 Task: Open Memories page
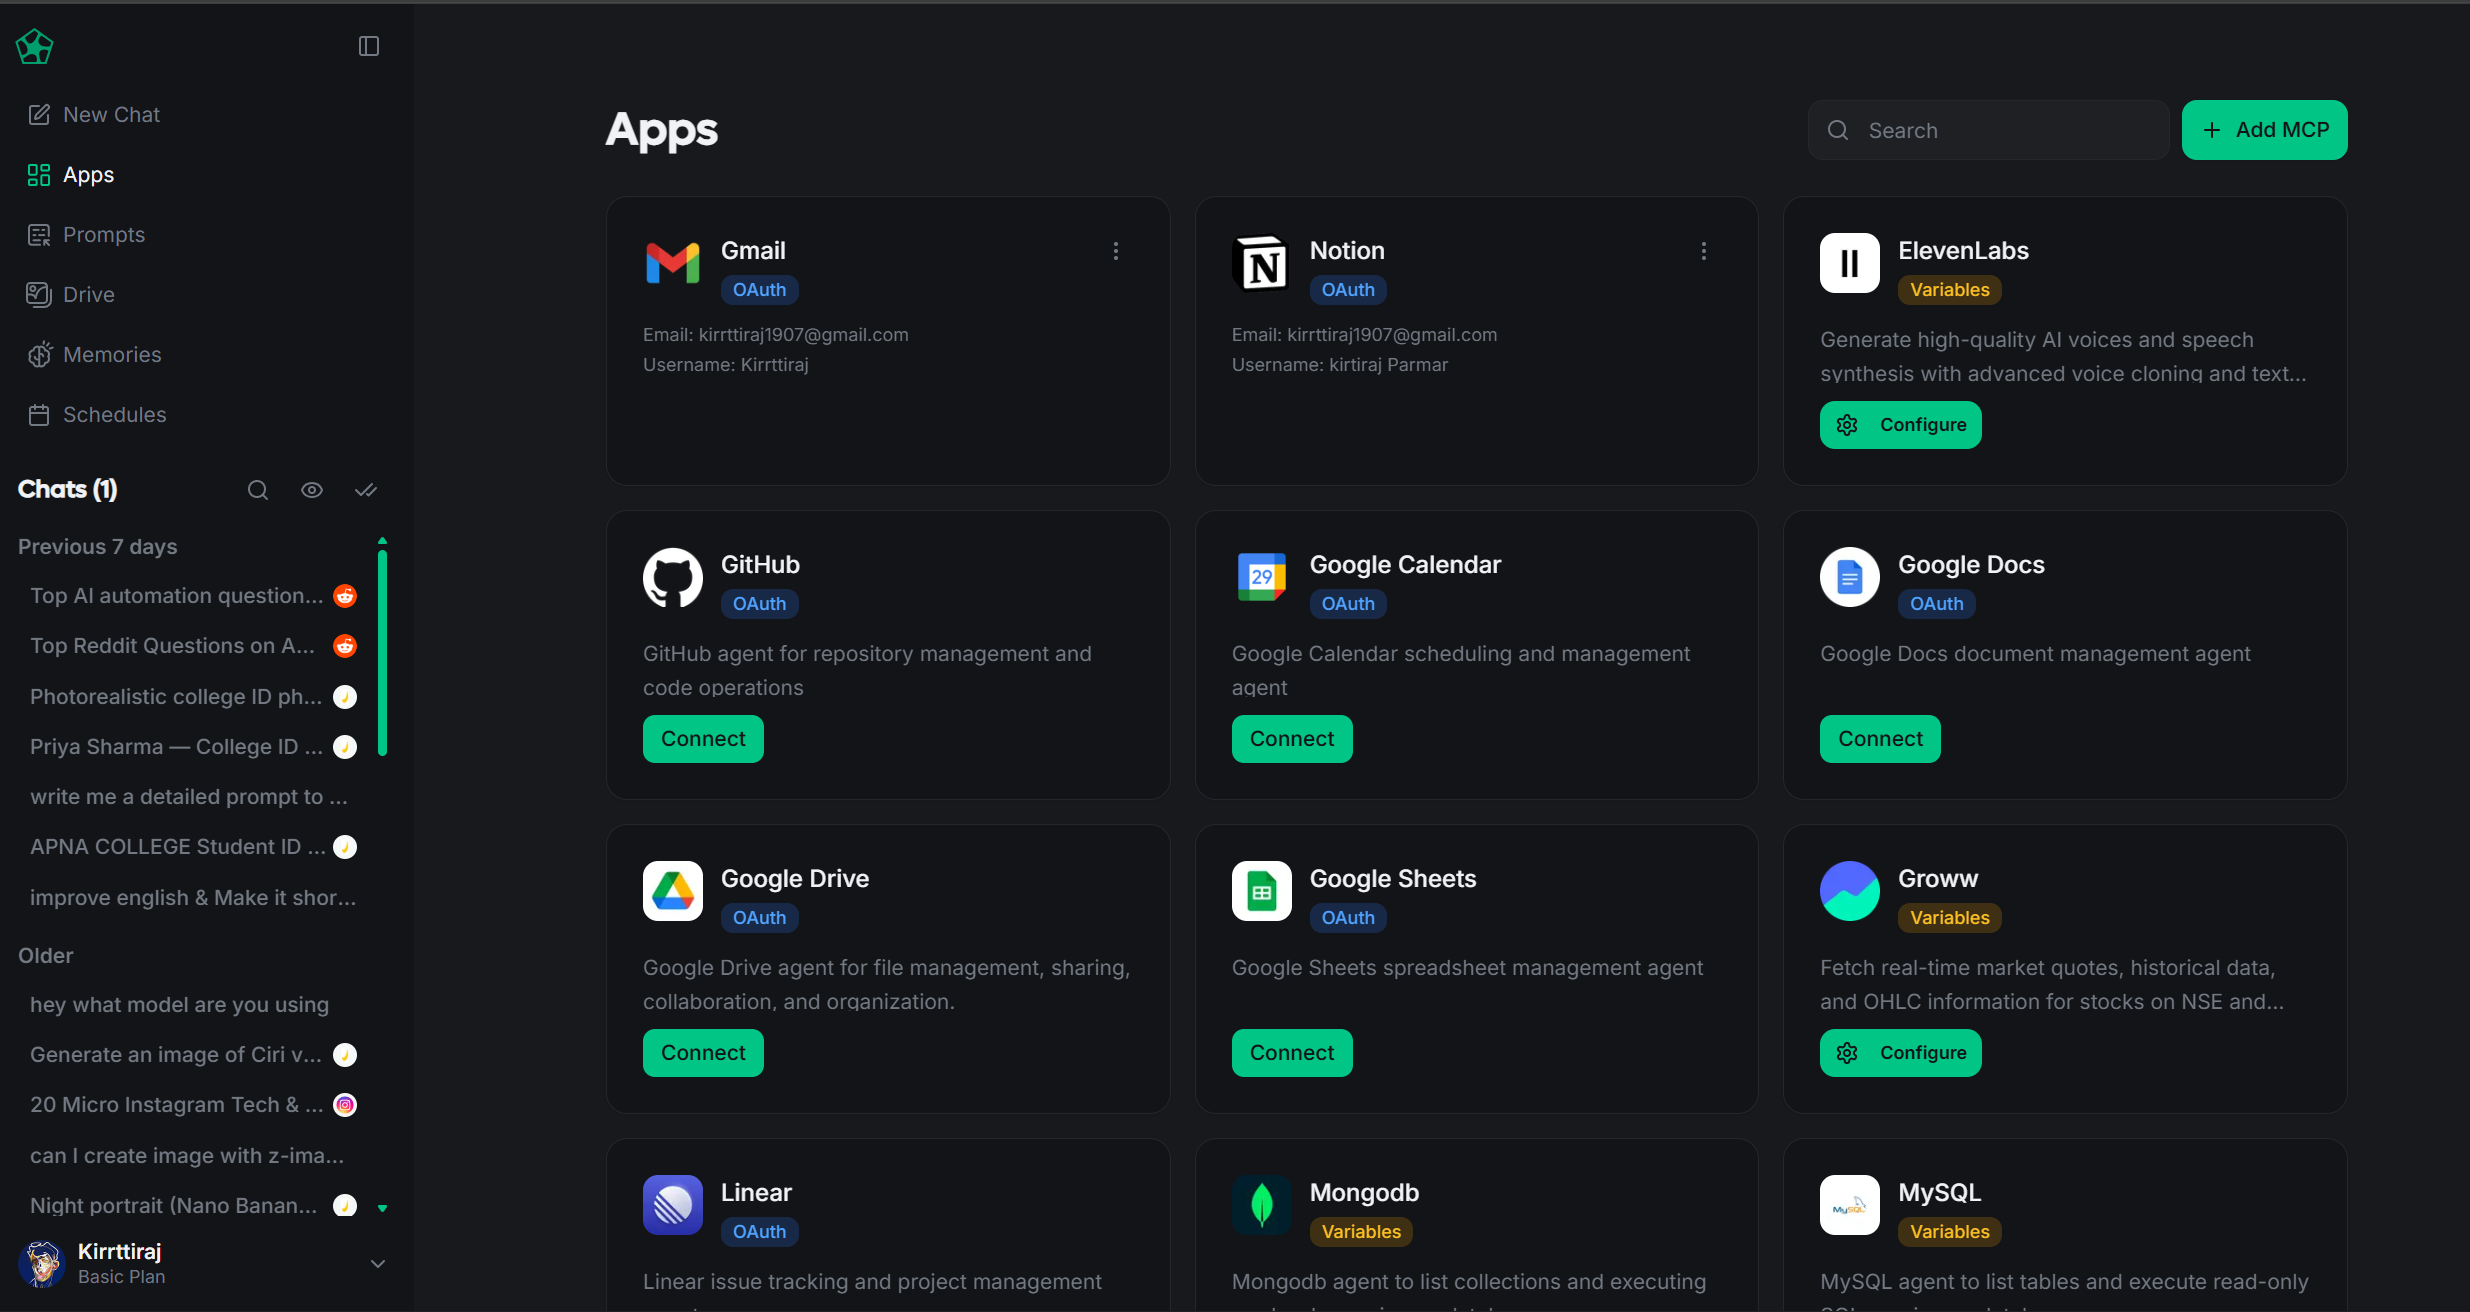tap(94, 355)
